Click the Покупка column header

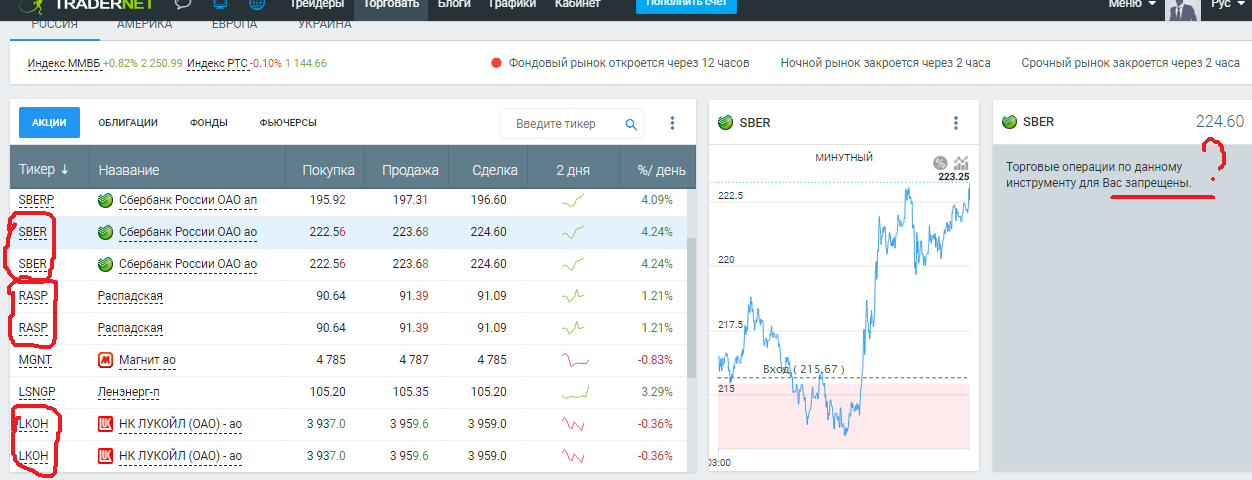click(x=329, y=170)
